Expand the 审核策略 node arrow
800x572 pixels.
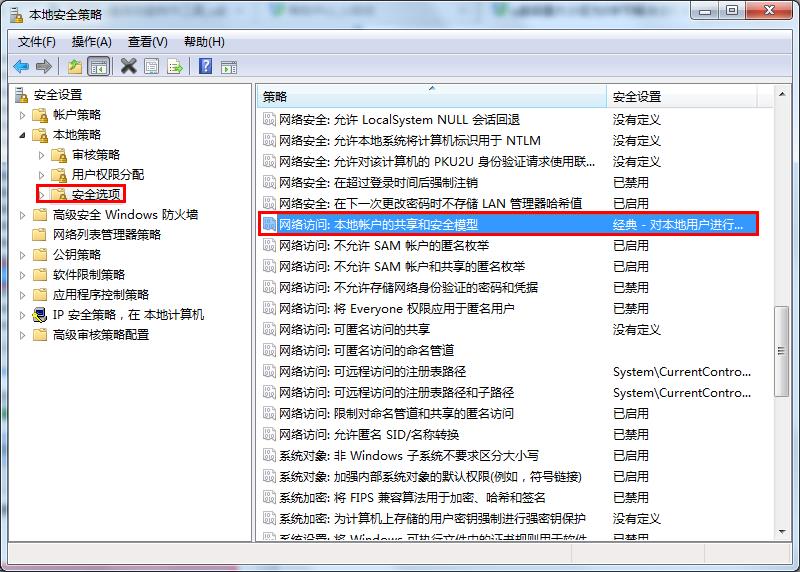tap(42, 155)
